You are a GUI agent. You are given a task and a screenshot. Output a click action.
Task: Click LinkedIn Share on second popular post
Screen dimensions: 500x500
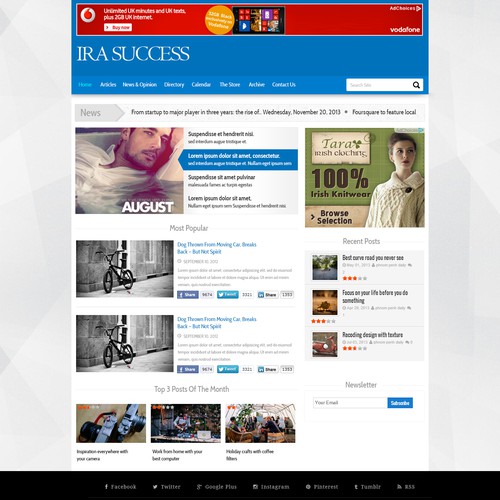268,369
